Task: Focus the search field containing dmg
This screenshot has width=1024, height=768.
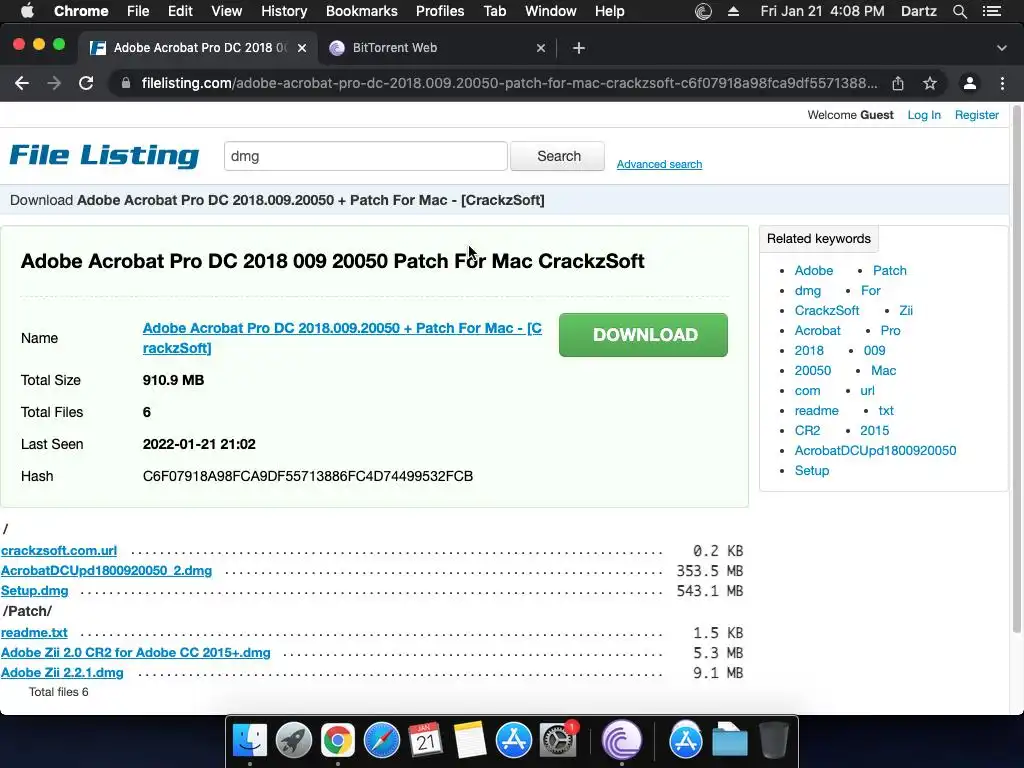Action: [x=366, y=157]
